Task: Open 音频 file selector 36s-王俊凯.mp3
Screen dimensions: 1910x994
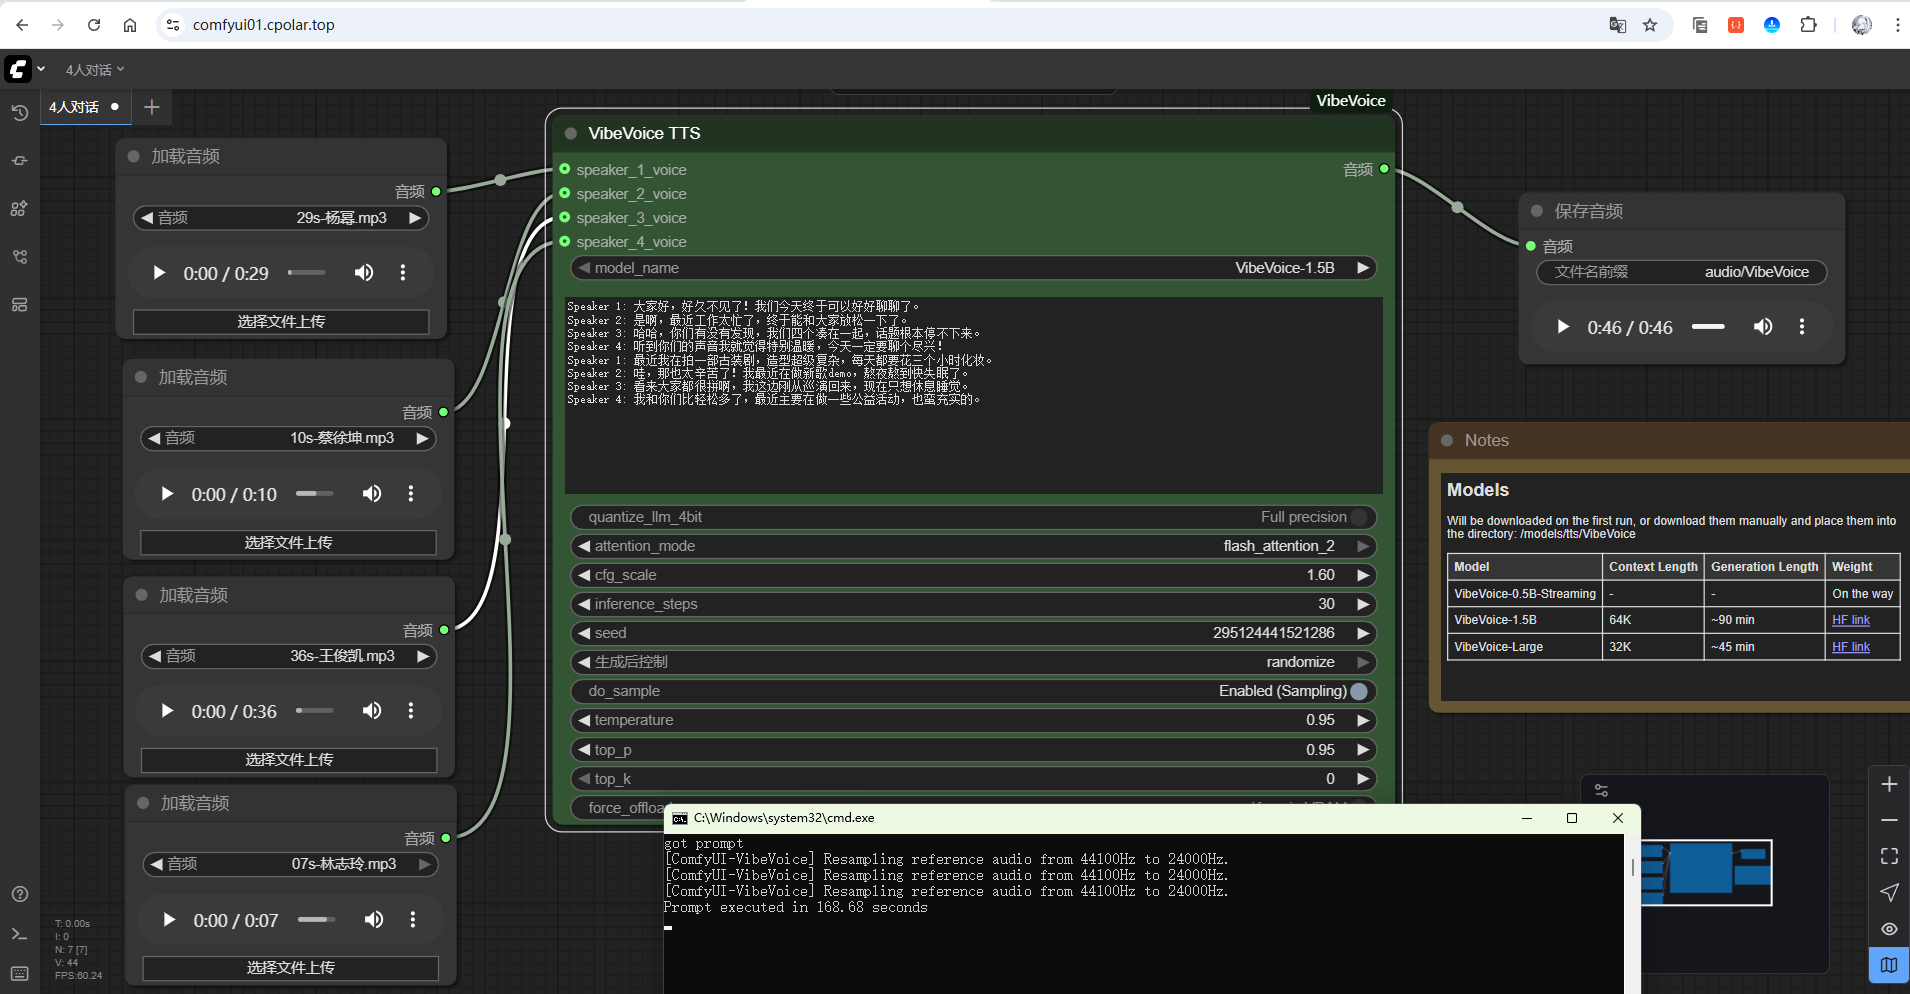Action: pyautogui.click(x=289, y=656)
